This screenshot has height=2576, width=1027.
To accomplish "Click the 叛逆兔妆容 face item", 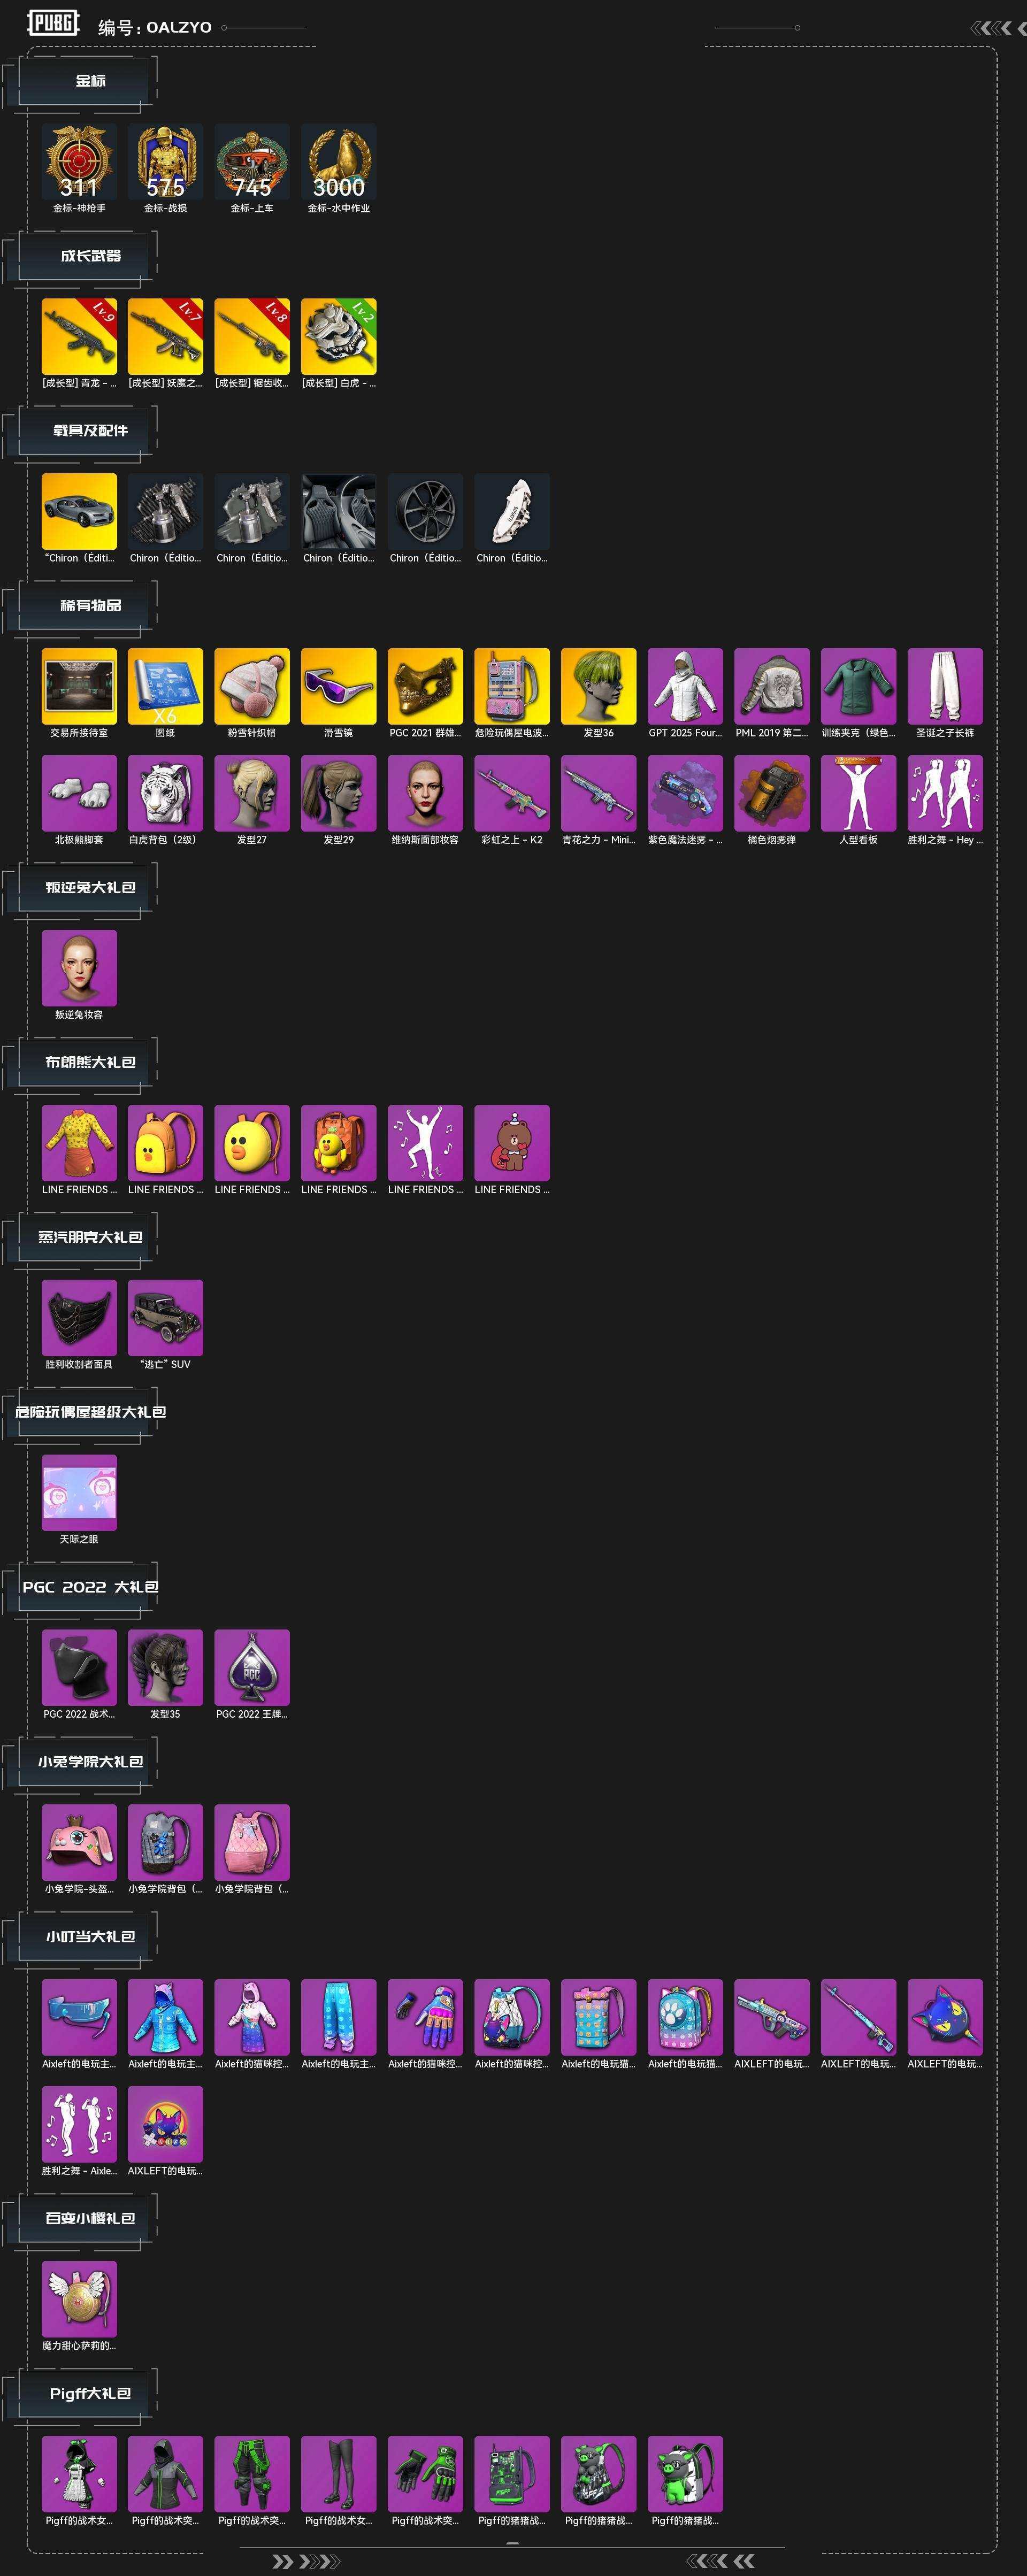I will 79,968.
